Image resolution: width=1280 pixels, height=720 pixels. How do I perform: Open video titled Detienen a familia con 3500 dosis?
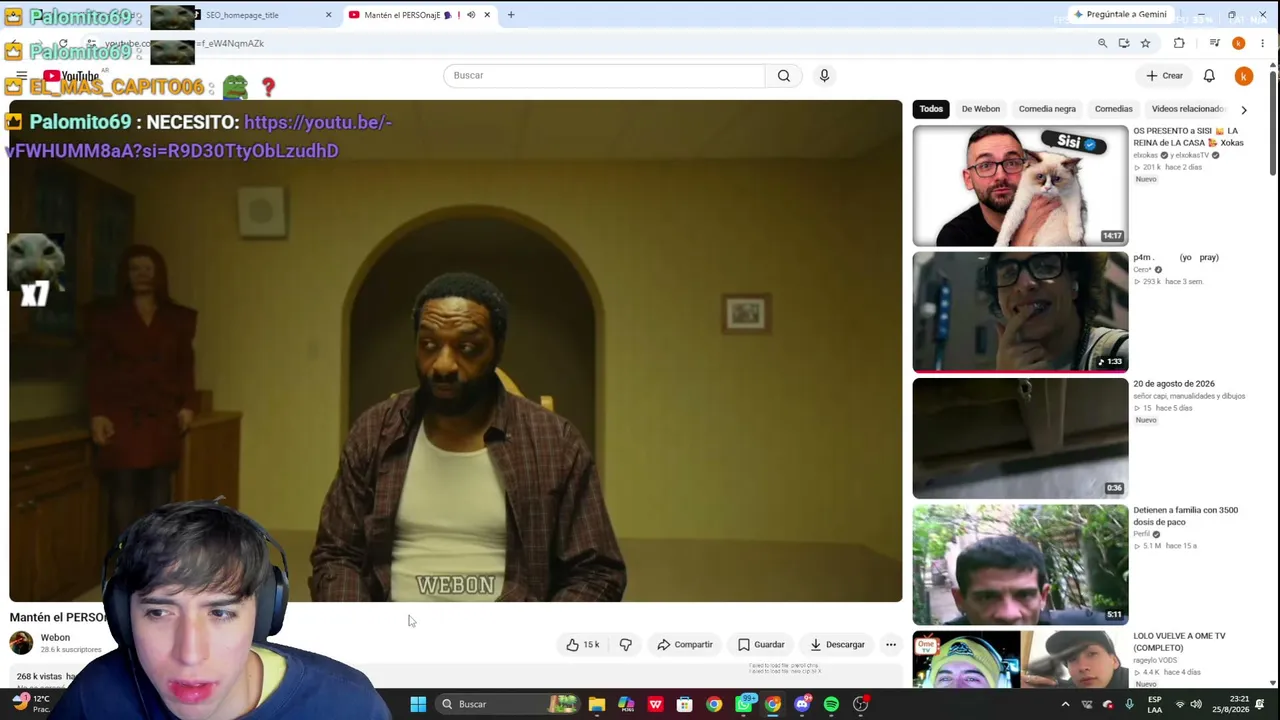1185,516
